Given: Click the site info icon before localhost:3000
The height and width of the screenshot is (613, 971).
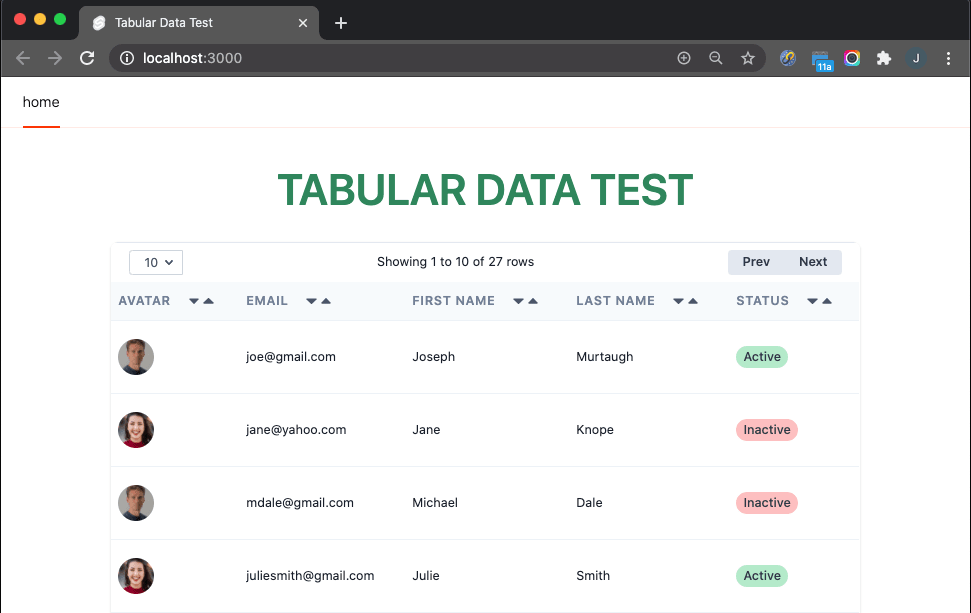Looking at the screenshot, I should [126, 58].
